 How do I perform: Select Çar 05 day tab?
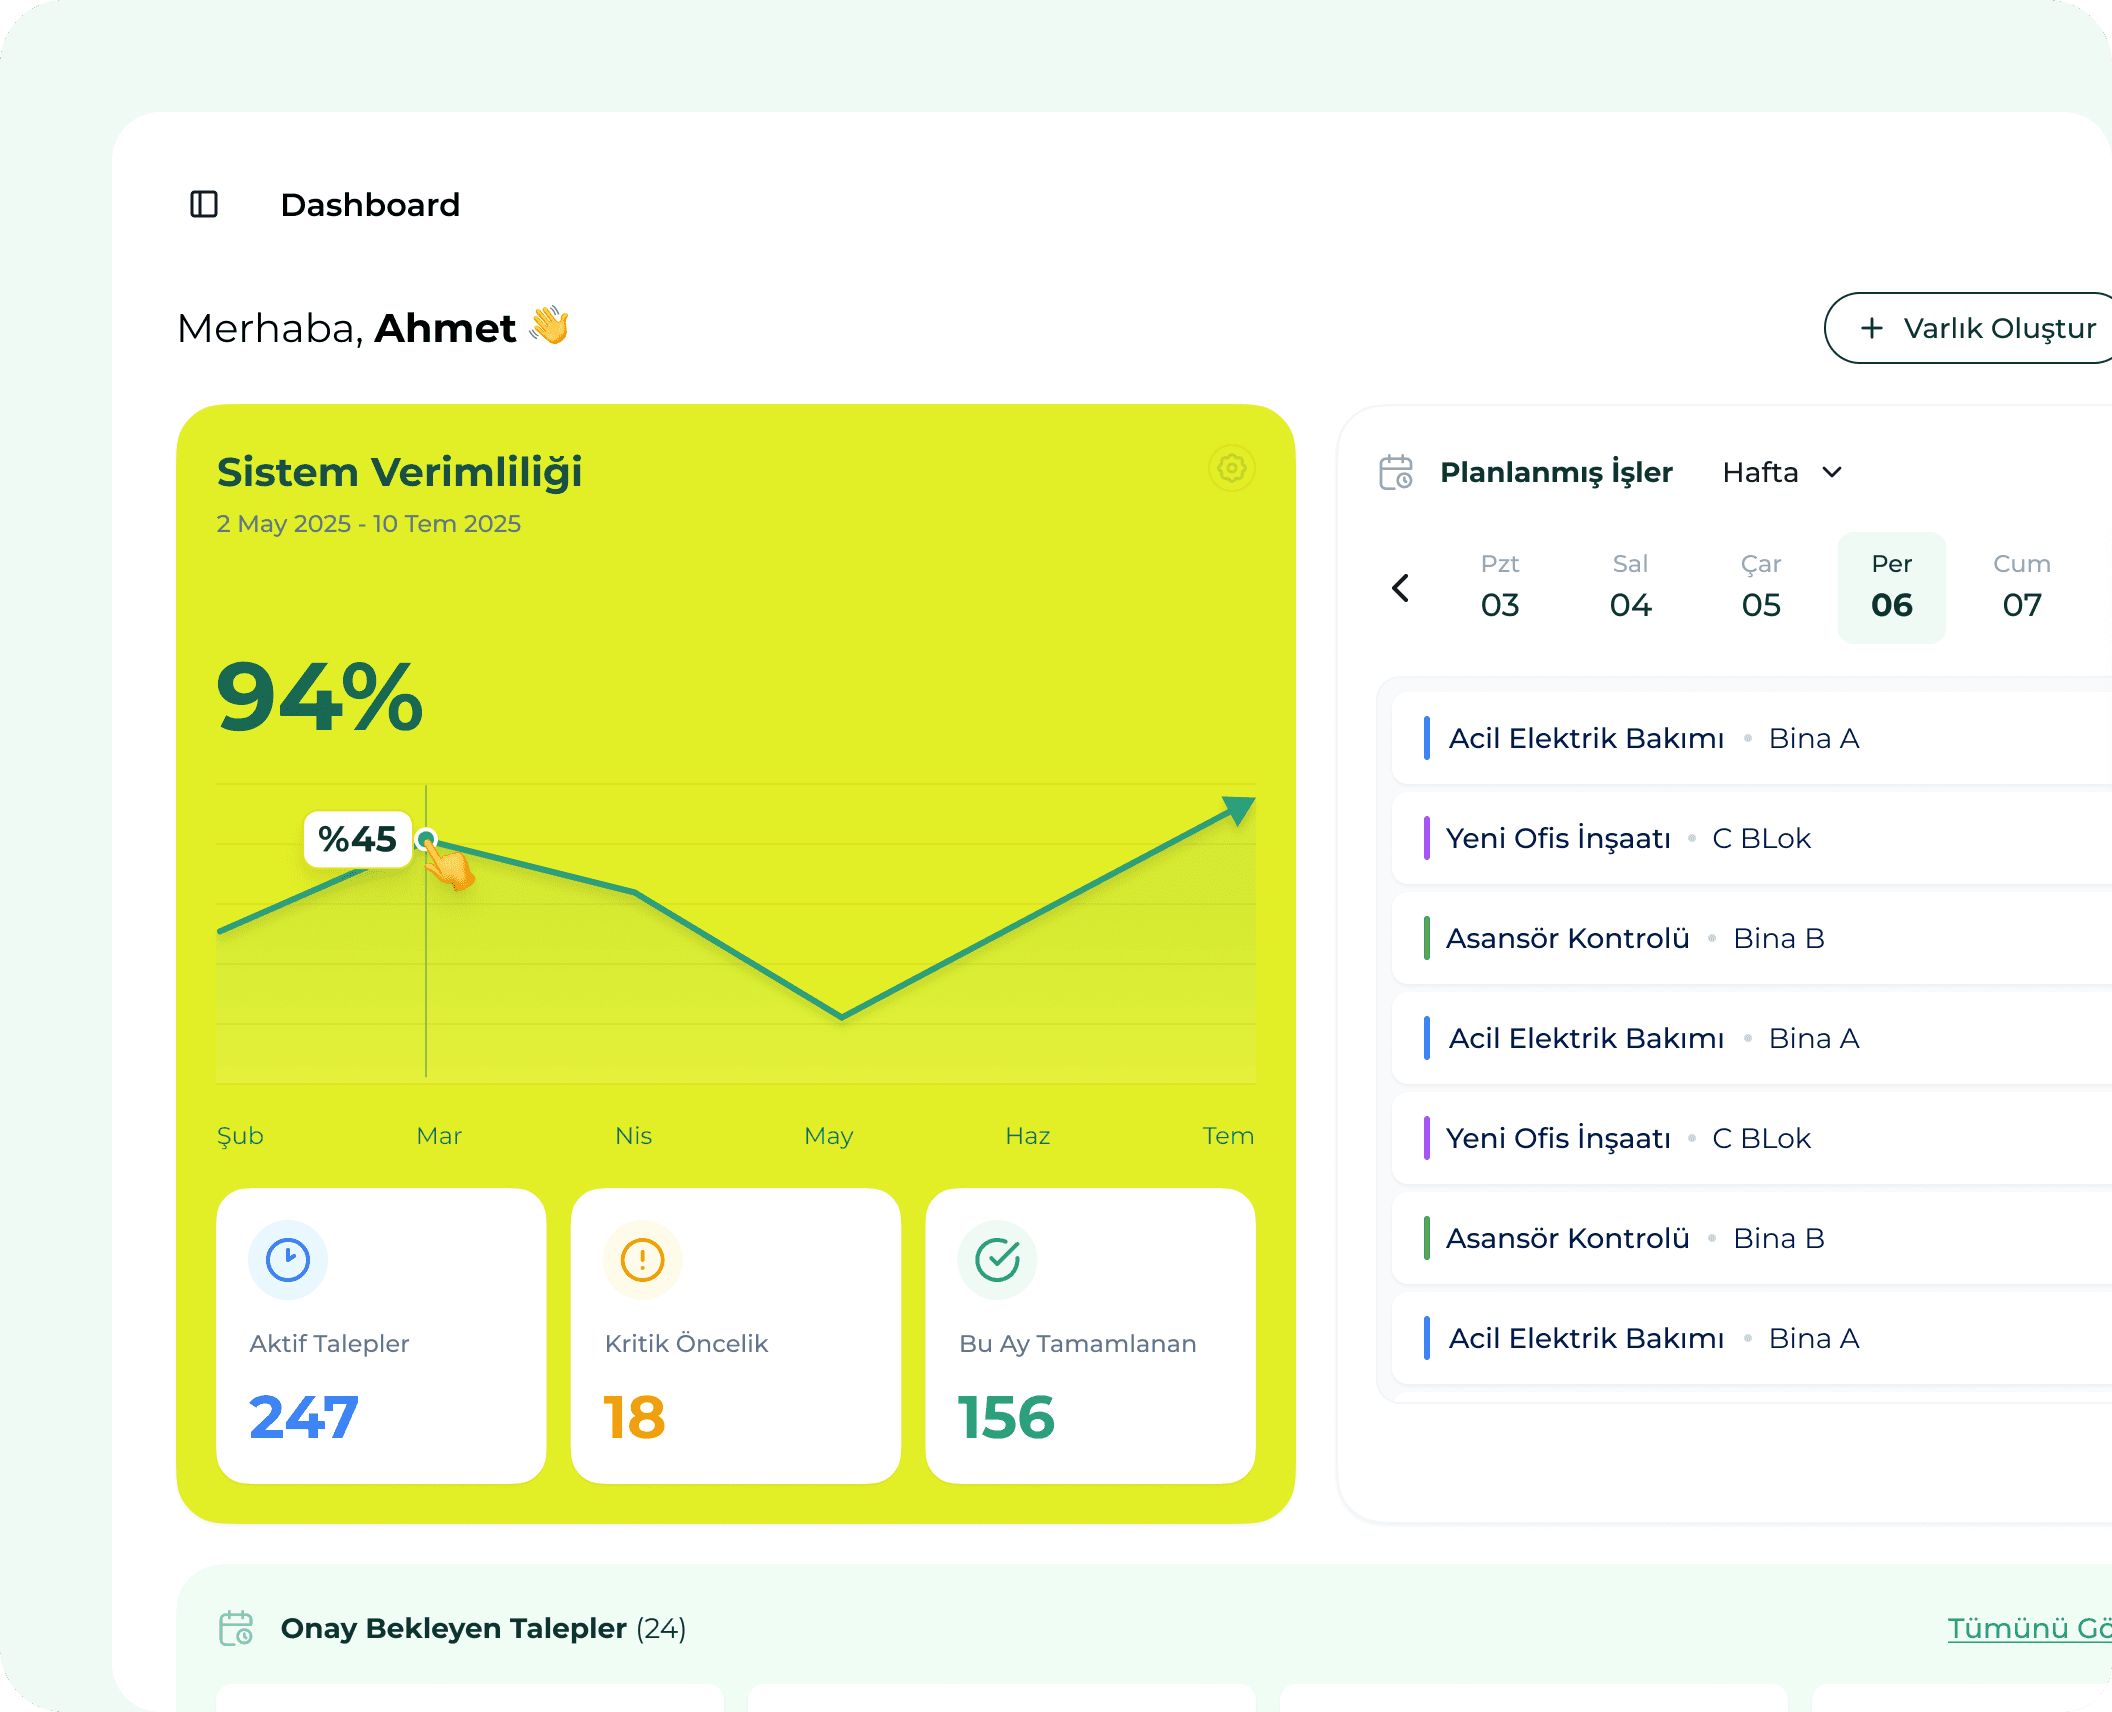coord(1761,587)
